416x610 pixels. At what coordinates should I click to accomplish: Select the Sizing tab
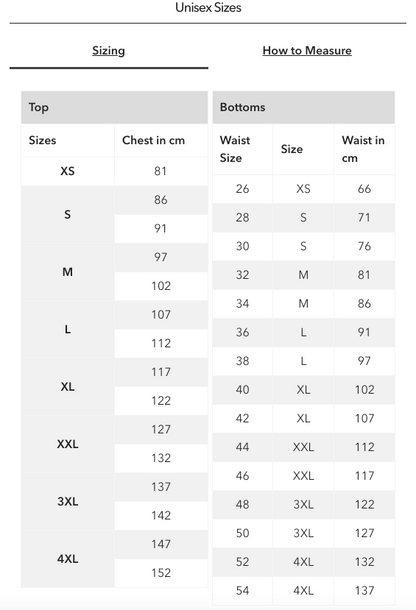(109, 51)
